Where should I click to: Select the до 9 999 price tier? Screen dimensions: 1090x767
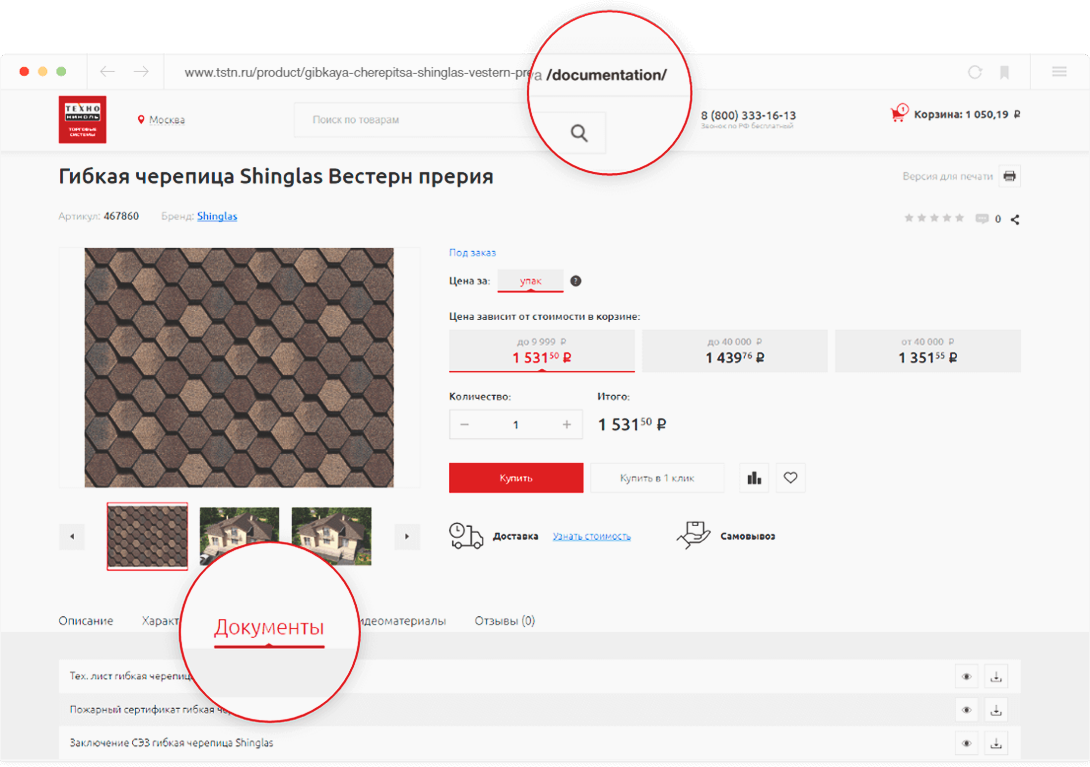click(542, 350)
